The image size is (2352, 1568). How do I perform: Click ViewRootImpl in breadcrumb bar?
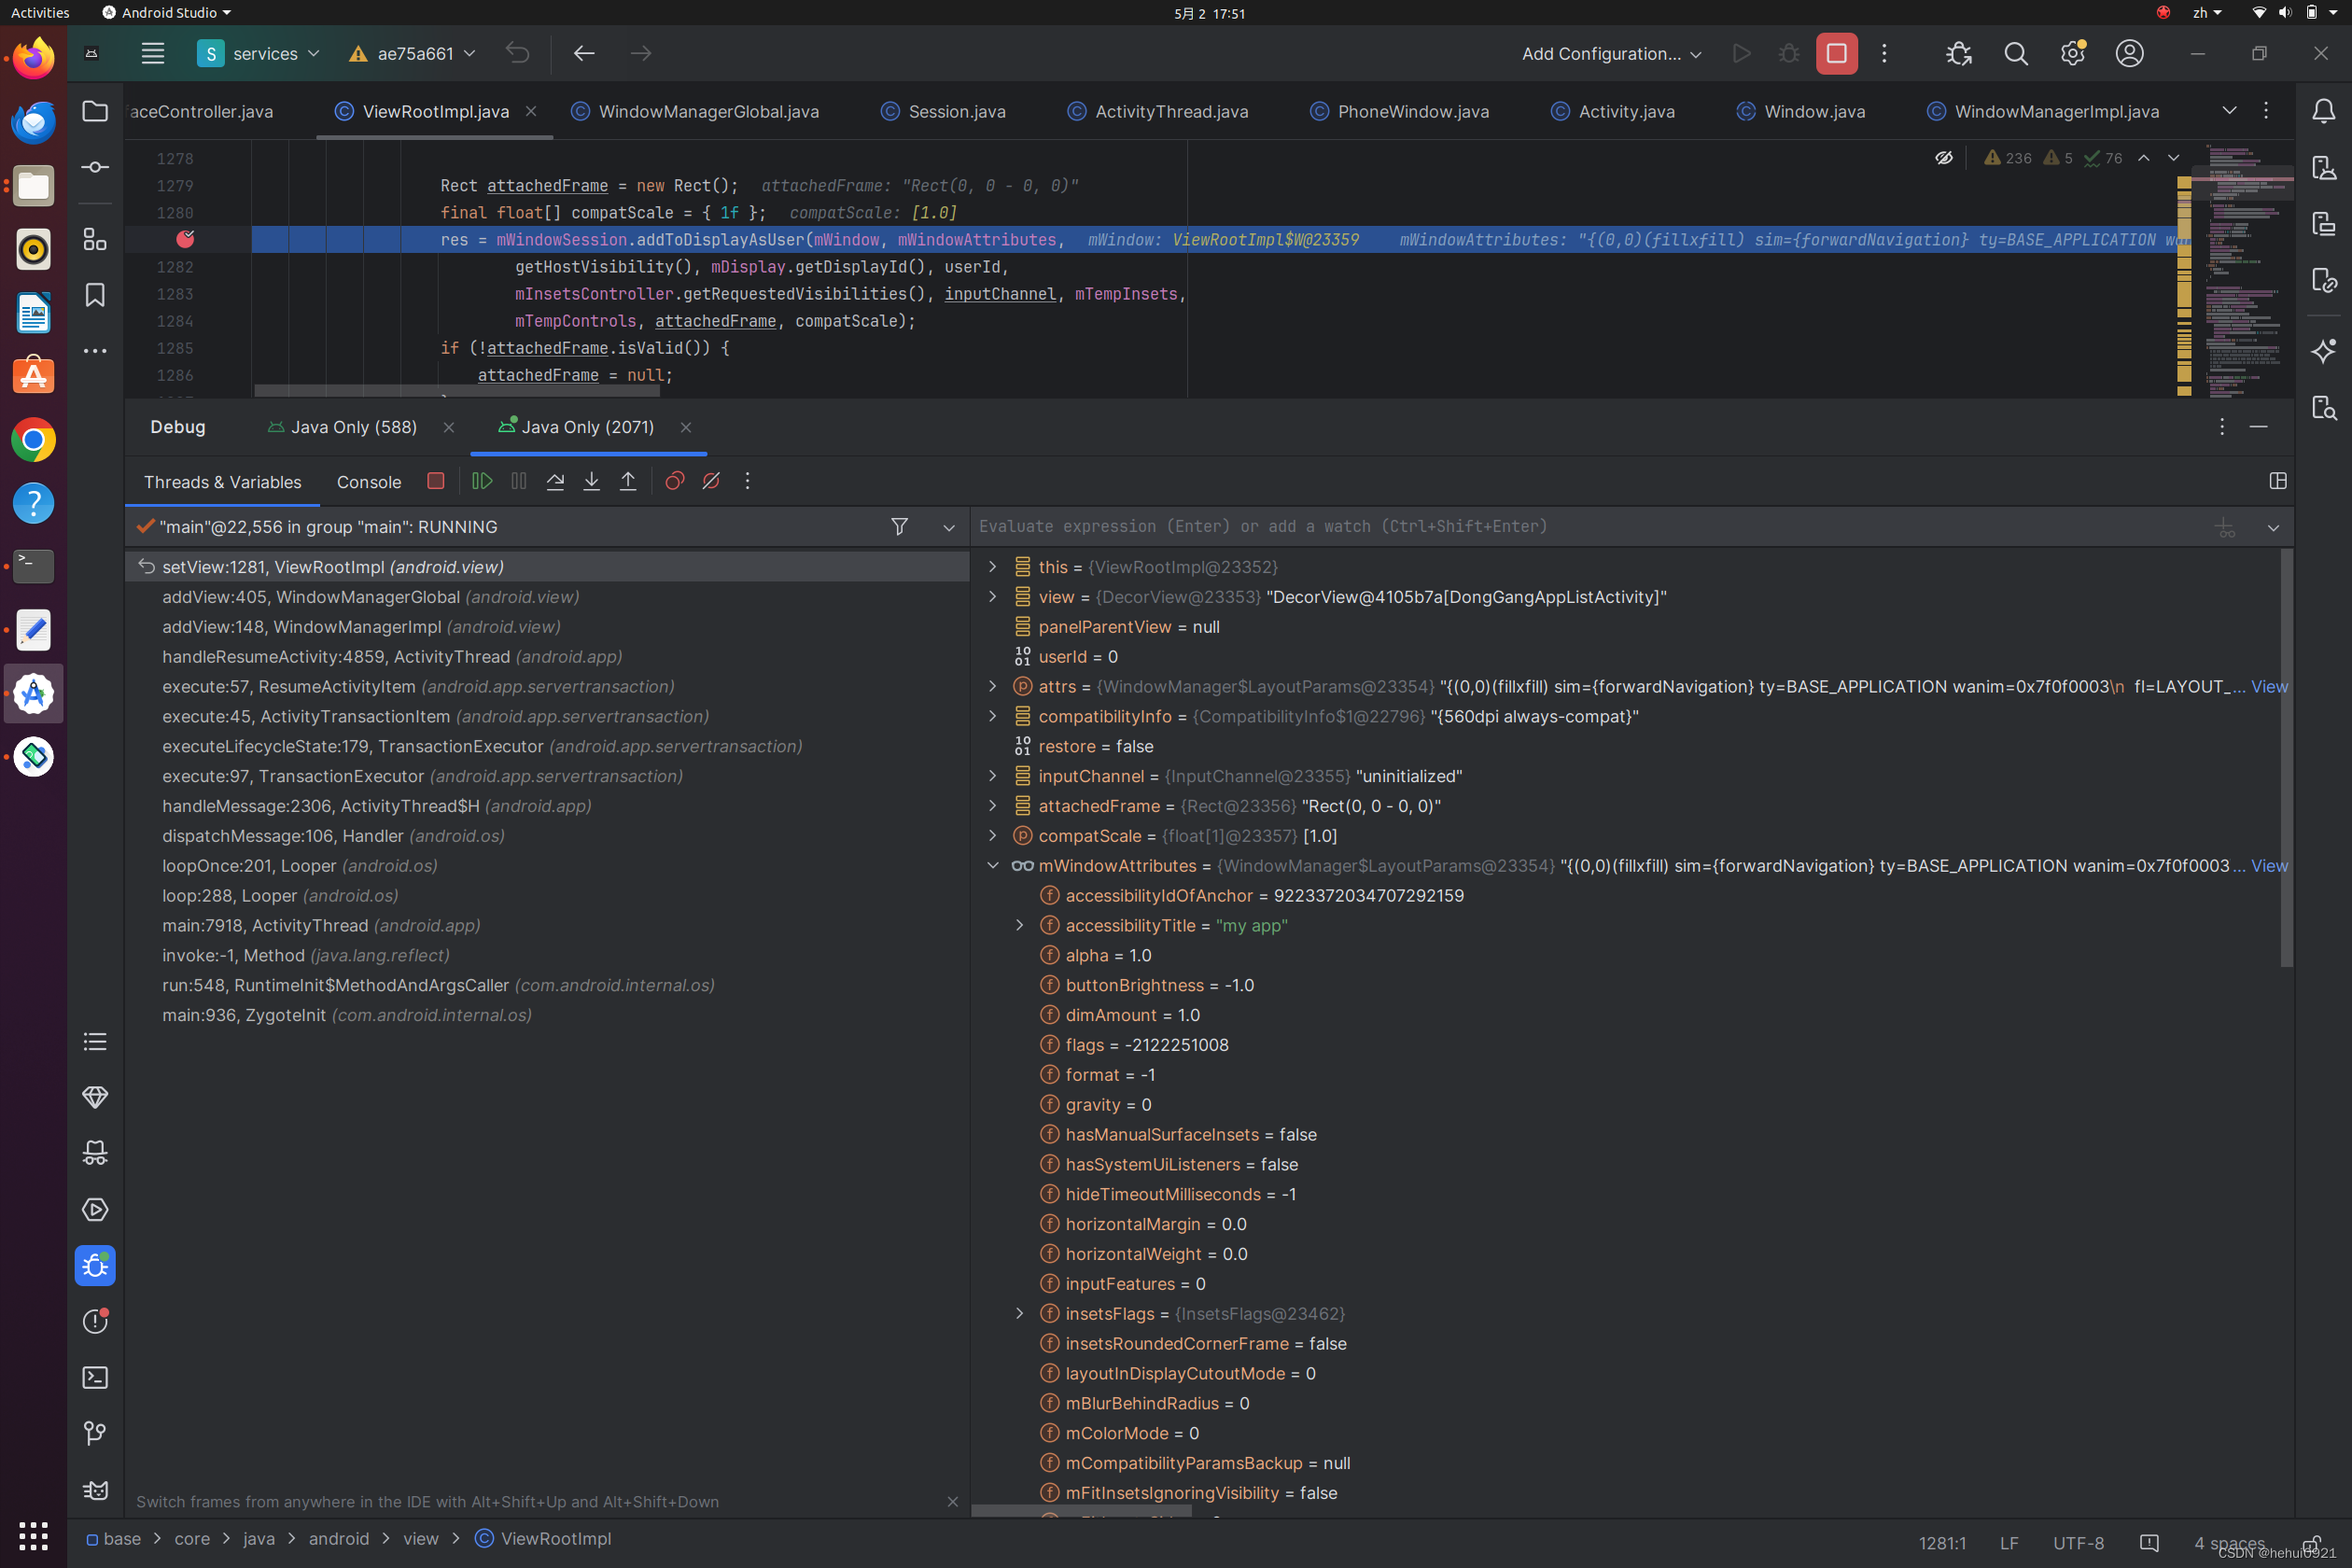point(556,1538)
